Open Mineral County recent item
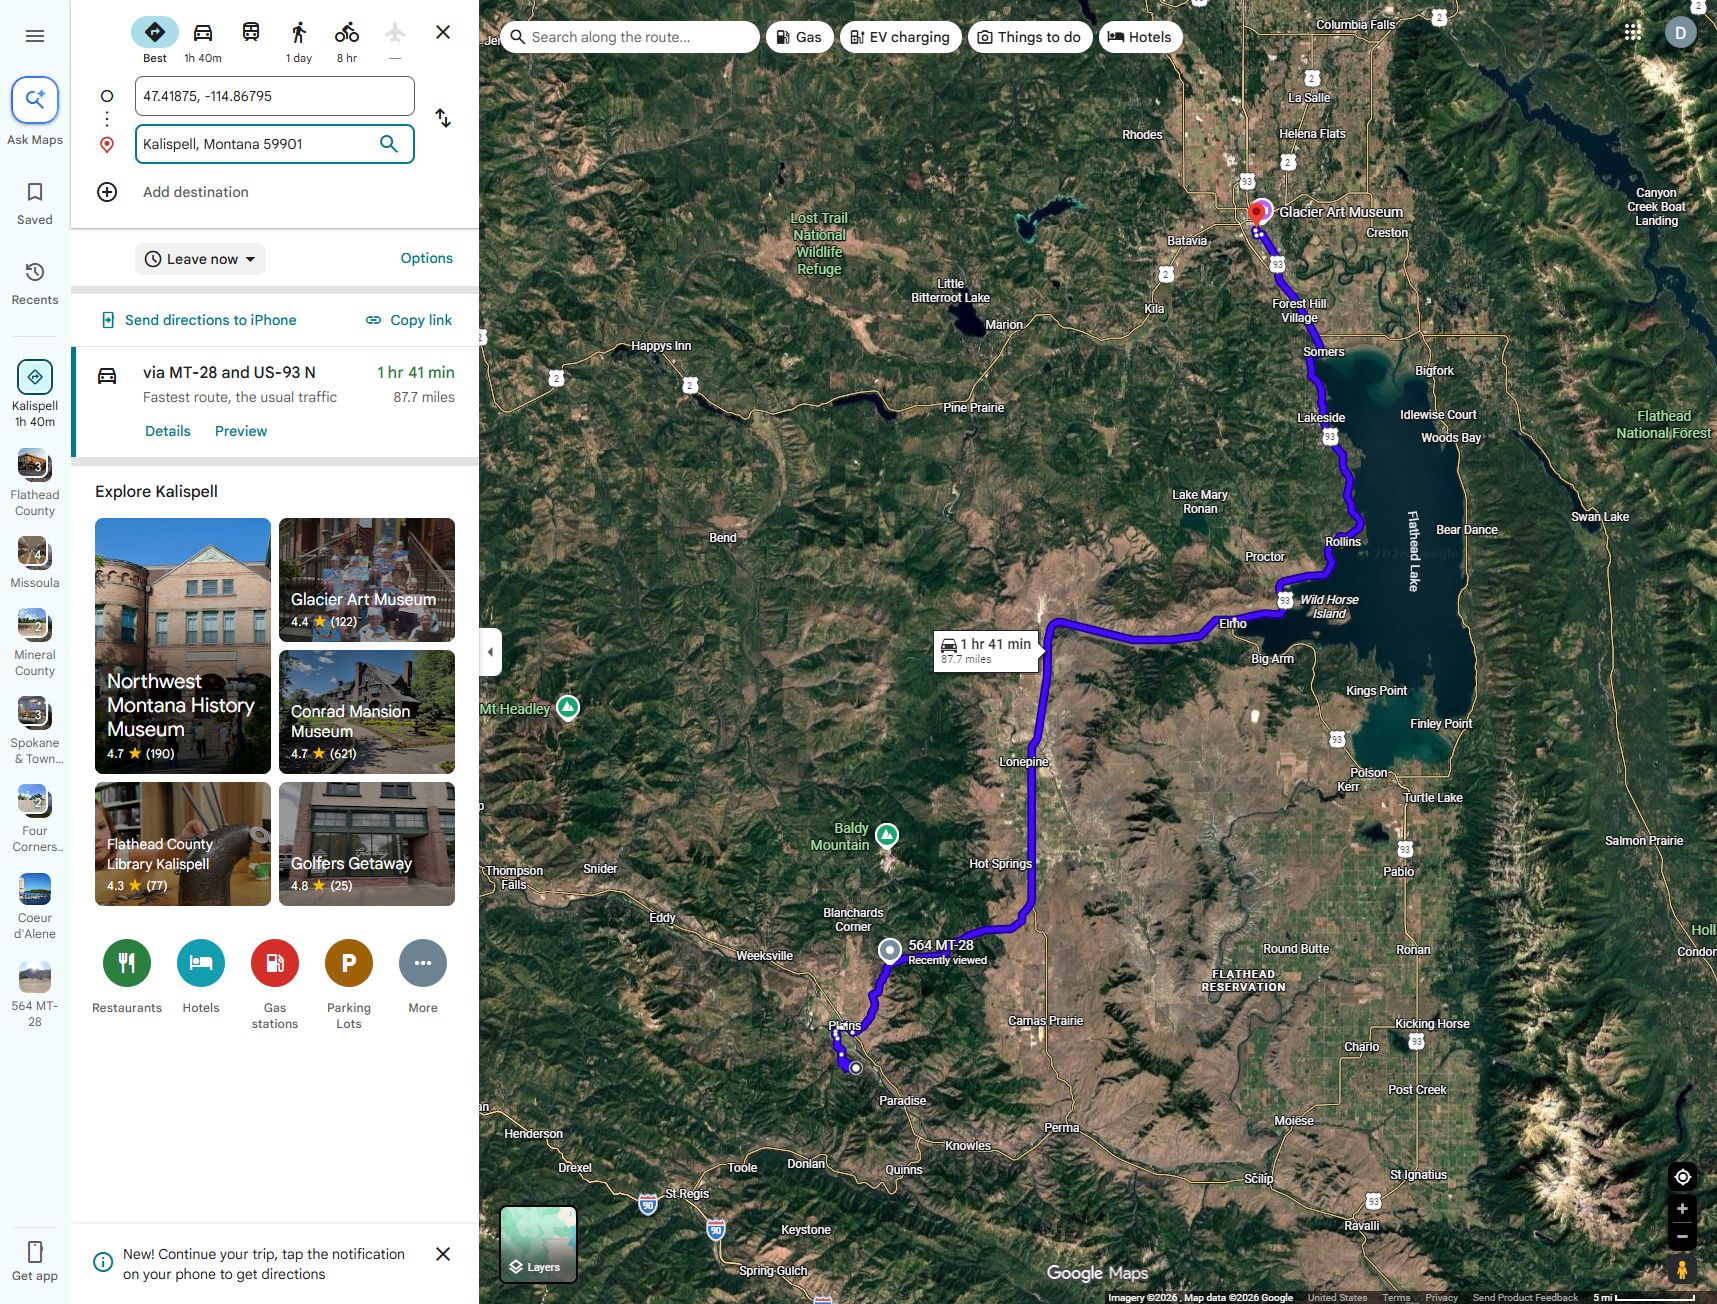Viewport: 1717px width, 1304px height. click(x=35, y=642)
